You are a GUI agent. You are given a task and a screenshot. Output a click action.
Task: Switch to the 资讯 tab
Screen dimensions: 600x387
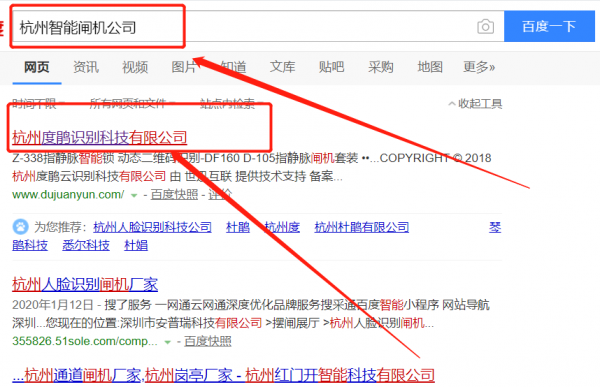point(86,67)
